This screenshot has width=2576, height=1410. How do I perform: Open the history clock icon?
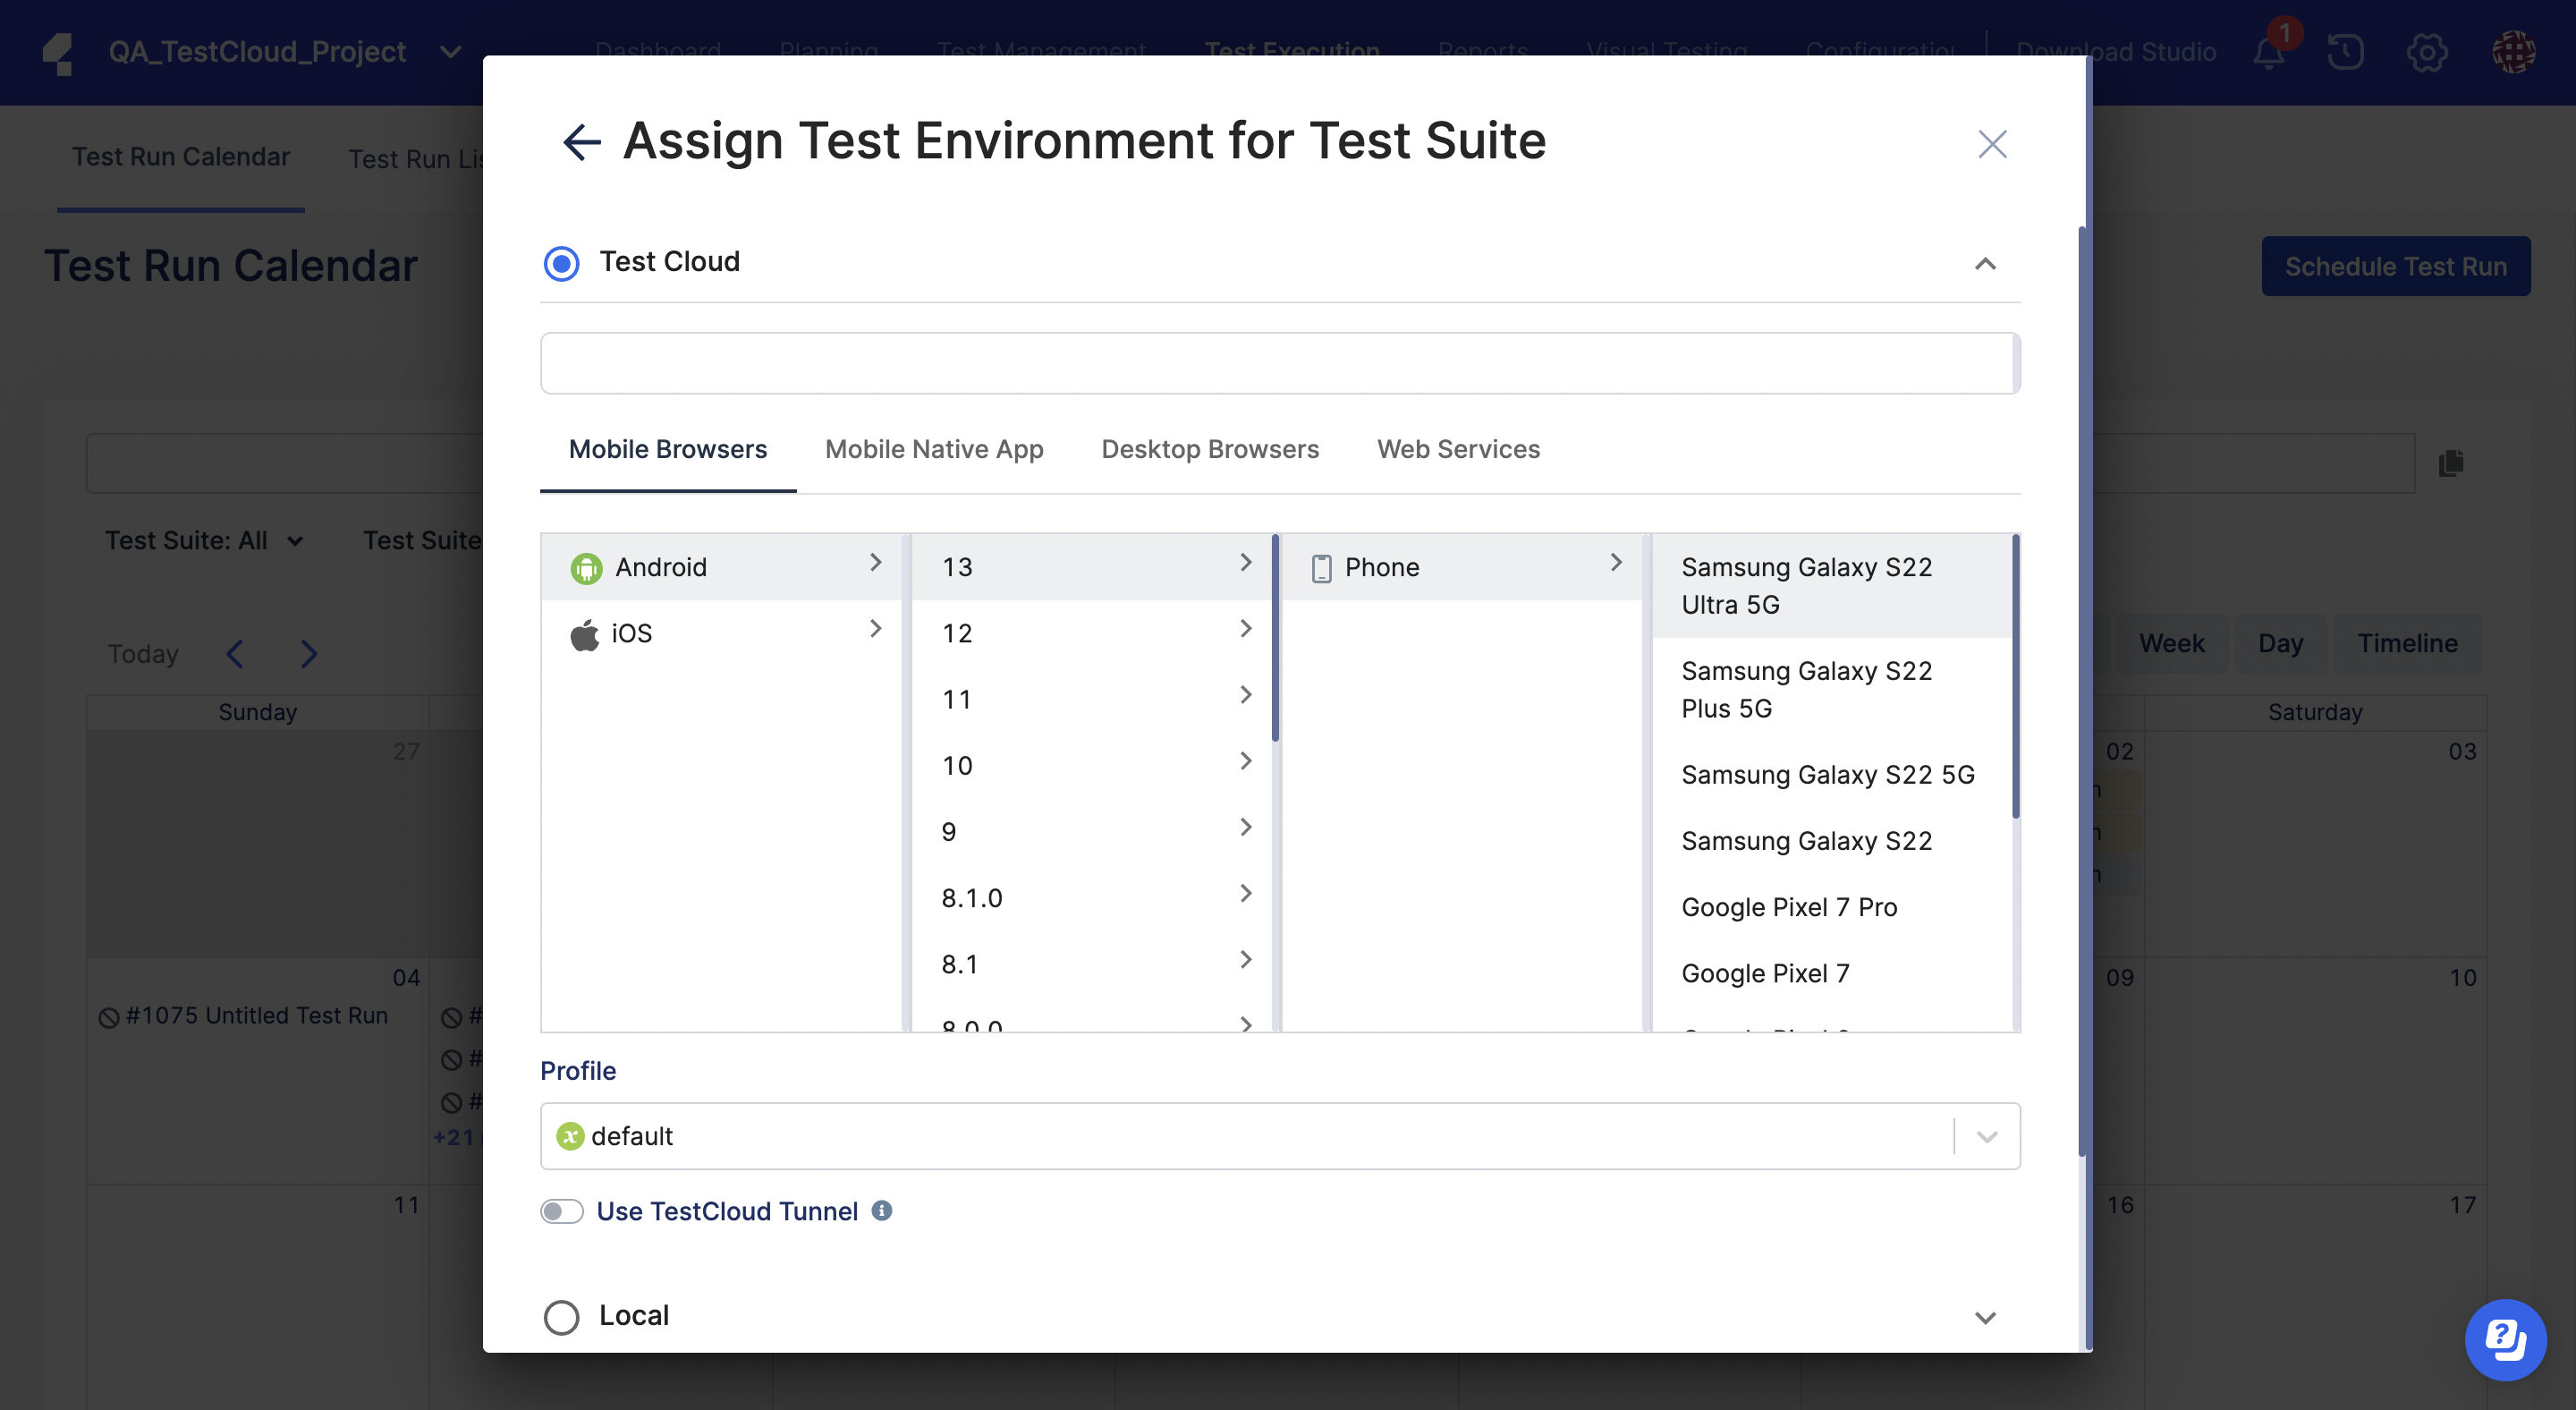pos(2344,51)
